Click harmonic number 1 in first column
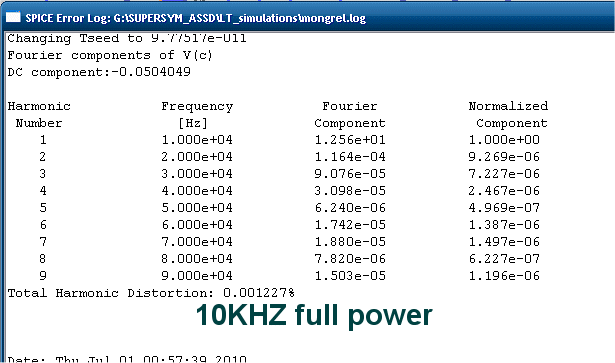 click(x=43, y=140)
